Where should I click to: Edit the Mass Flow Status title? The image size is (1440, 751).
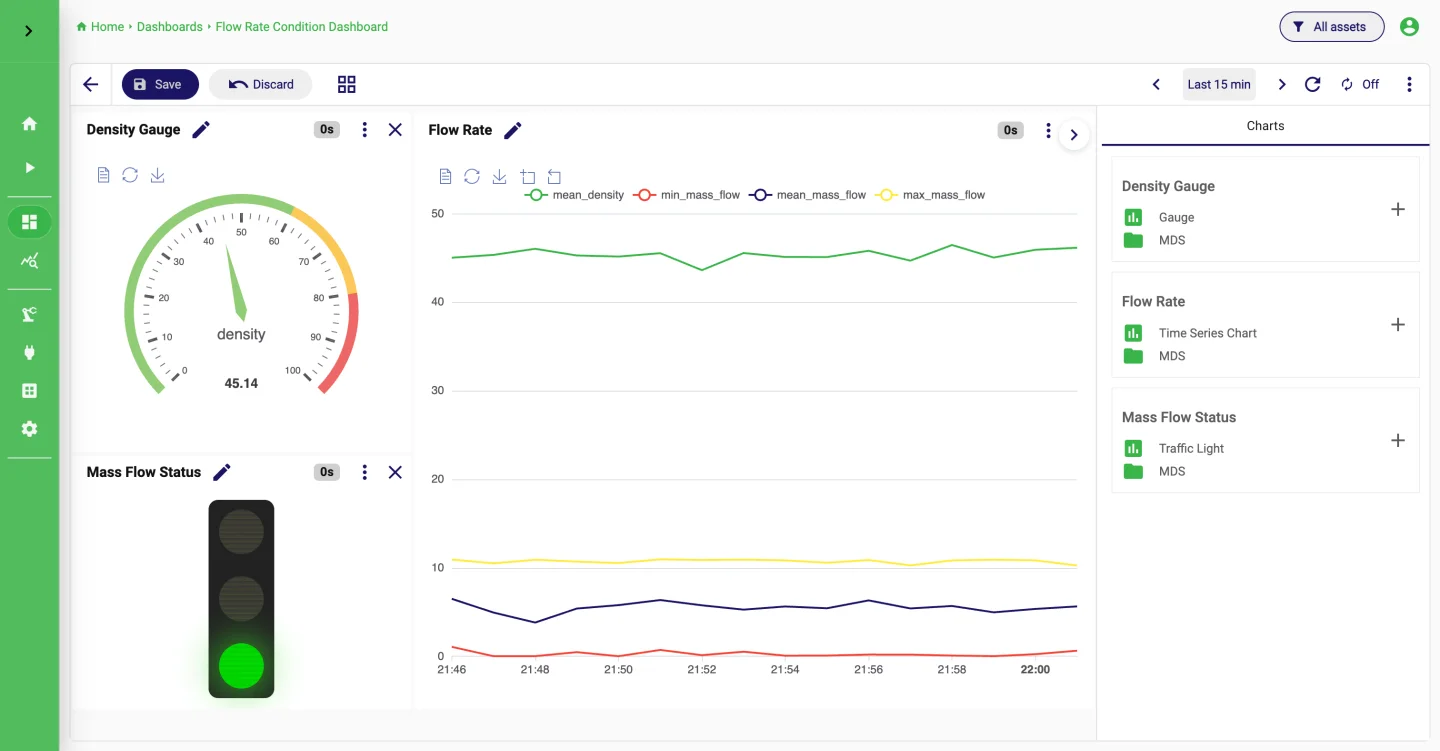point(222,472)
